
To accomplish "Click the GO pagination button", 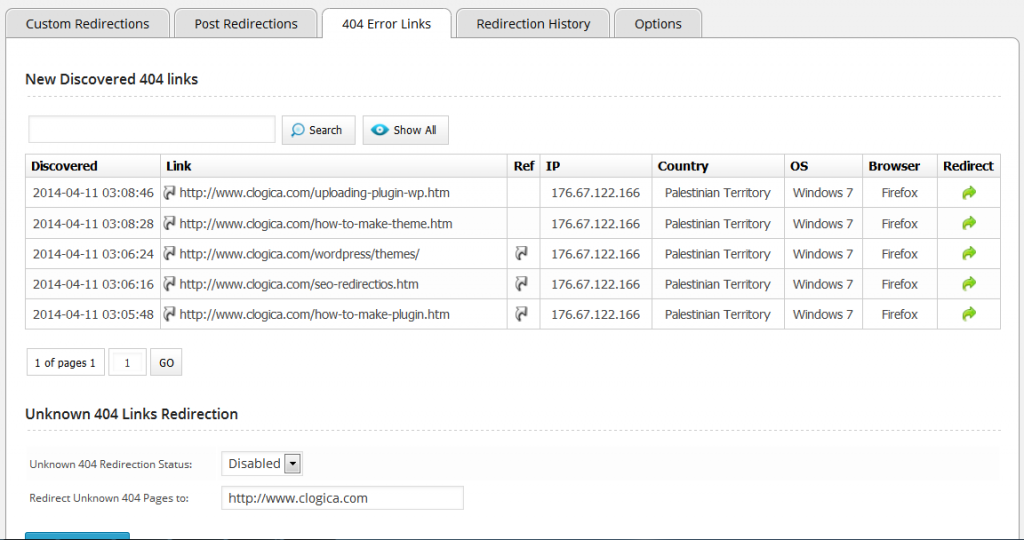I will (166, 363).
